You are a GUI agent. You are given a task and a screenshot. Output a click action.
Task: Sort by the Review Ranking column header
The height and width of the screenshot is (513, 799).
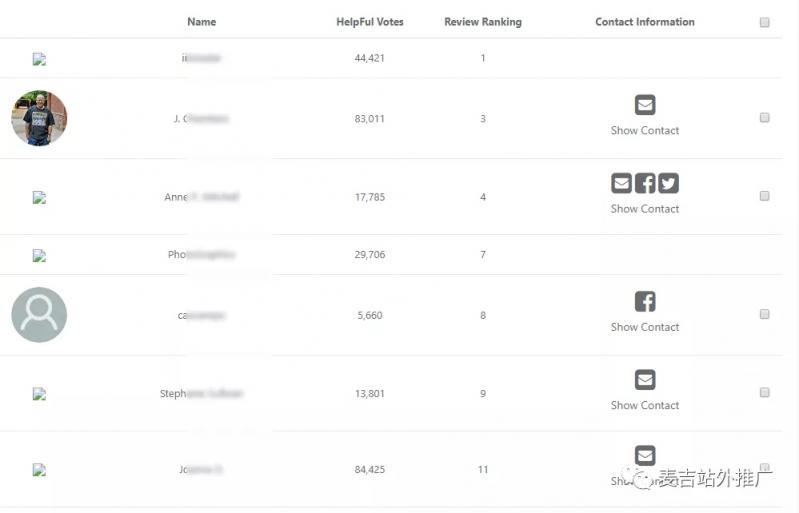point(483,22)
